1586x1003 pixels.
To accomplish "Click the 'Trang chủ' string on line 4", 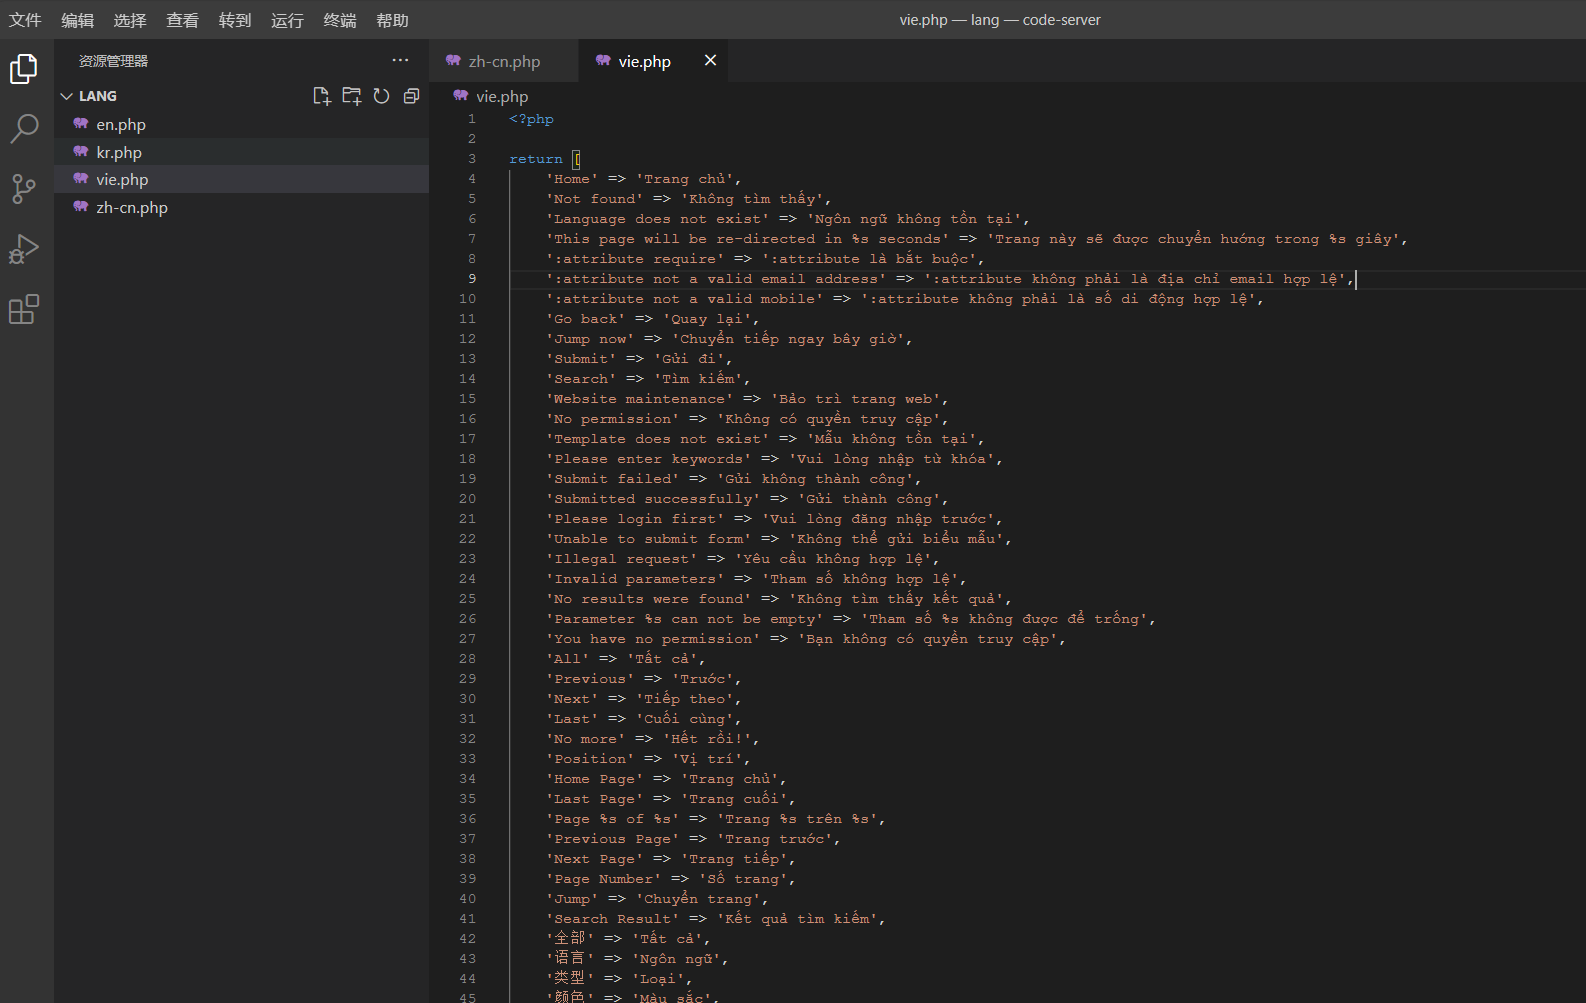I will tap(684, 179).
